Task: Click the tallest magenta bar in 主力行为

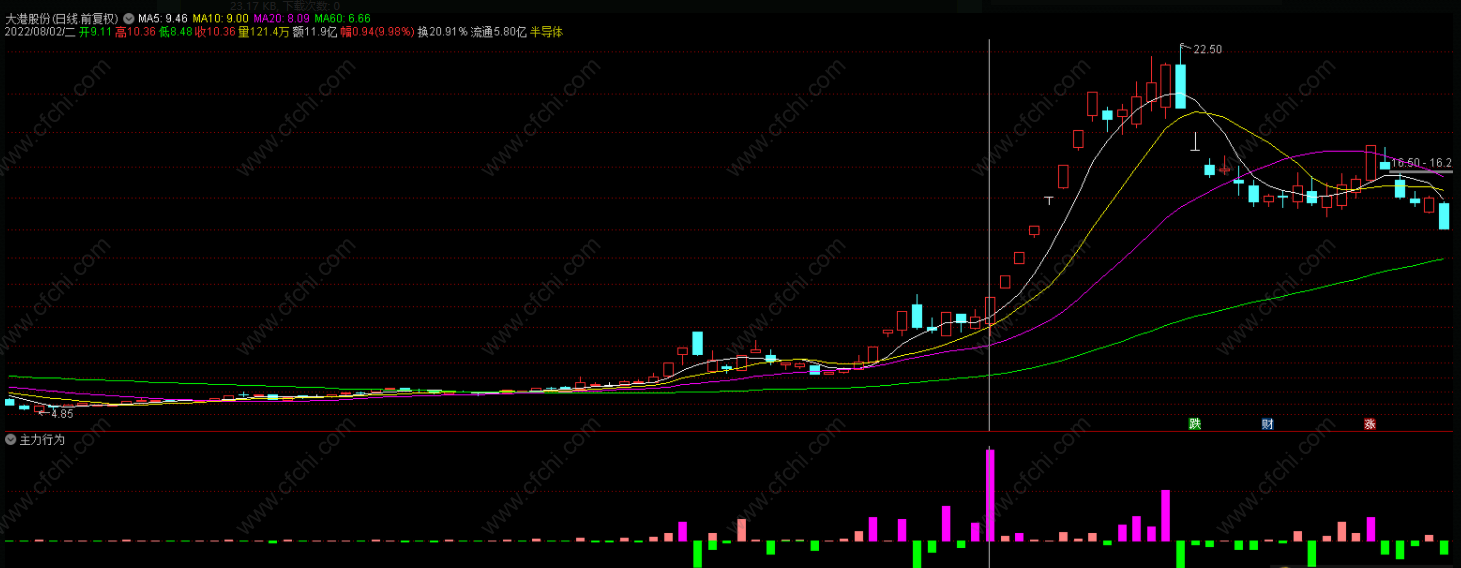Action: (990, 495)
